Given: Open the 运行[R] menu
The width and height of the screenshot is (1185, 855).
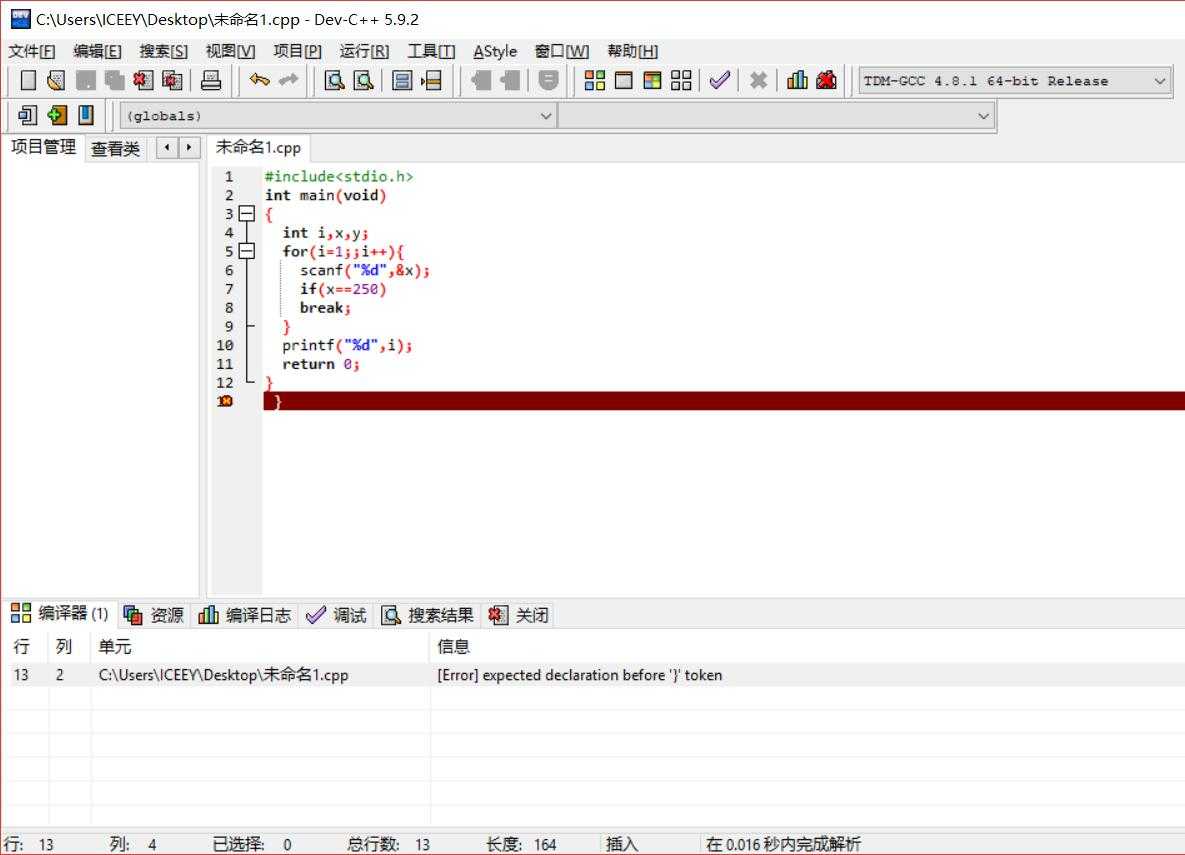Looking at the screenshot, I should pyautogui.click(x=364, y=51).
